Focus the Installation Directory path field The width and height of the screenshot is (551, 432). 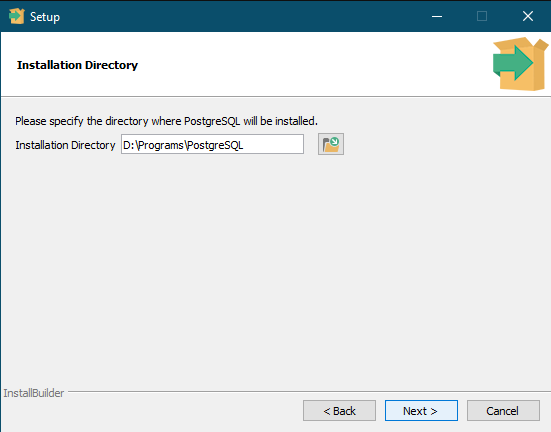click(212, 144)
